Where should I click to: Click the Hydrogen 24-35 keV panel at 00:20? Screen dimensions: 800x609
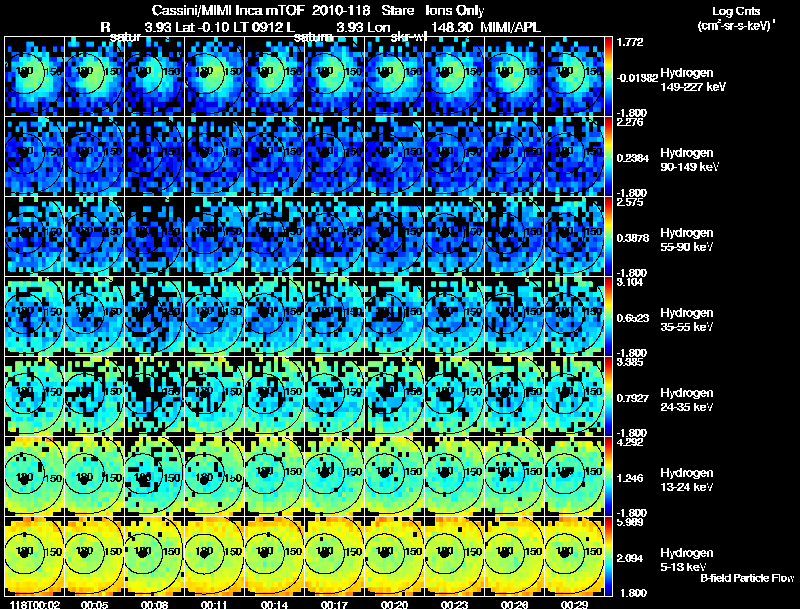click(394, 396)
